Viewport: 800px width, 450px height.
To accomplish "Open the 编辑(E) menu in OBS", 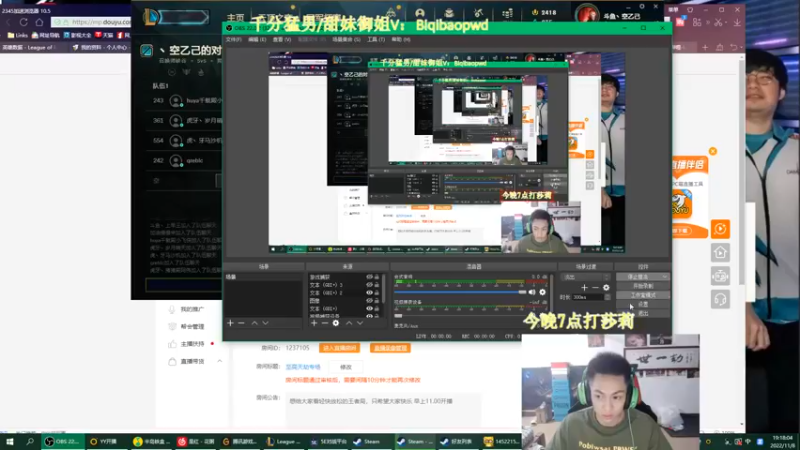I will tap(257, 40).
